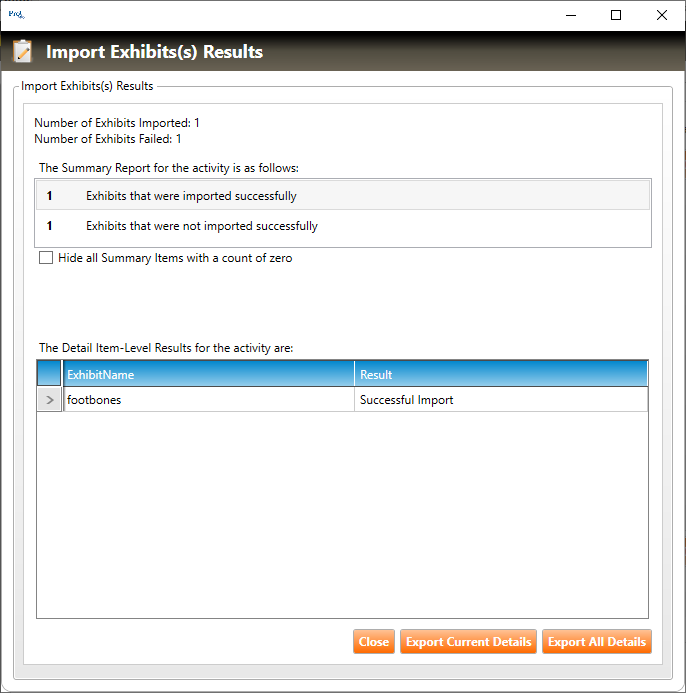This screenshot has width=686, height=693.
Task: Click the count for failed imports
Action: pos(49,226)
